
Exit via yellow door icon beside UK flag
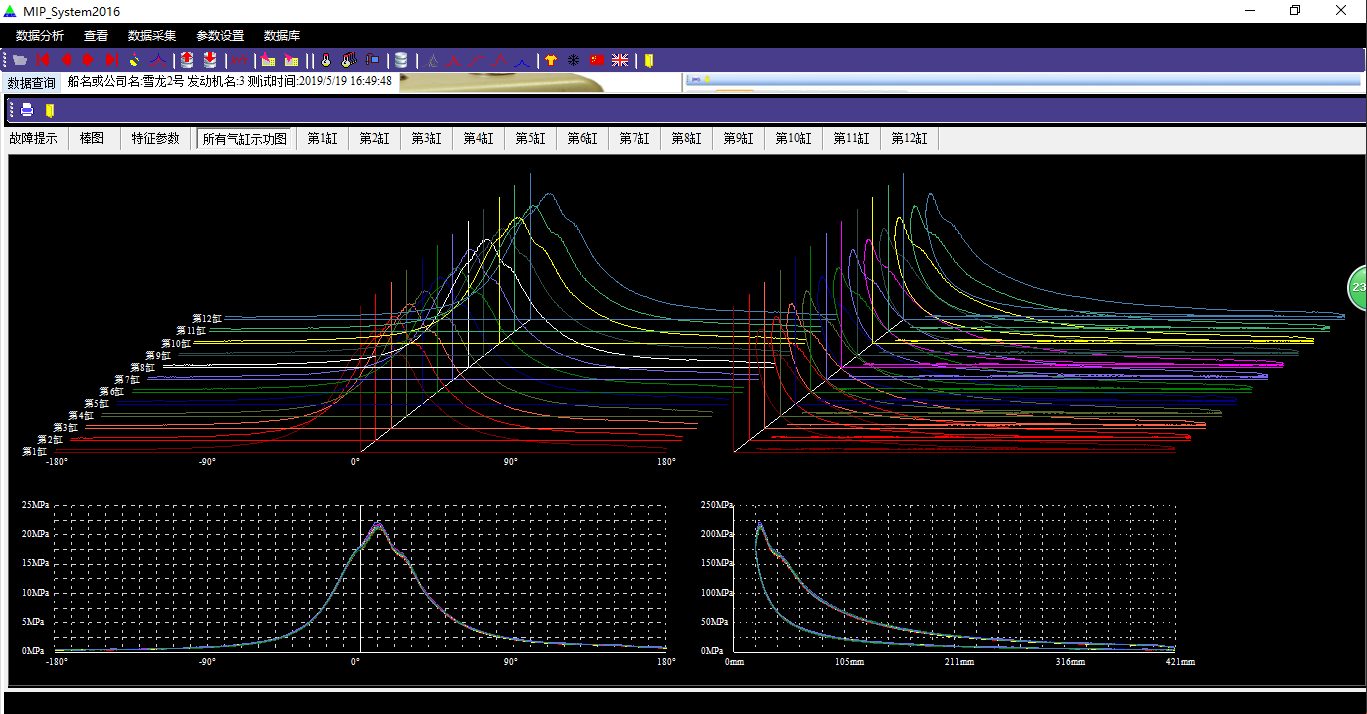[649, 60]
